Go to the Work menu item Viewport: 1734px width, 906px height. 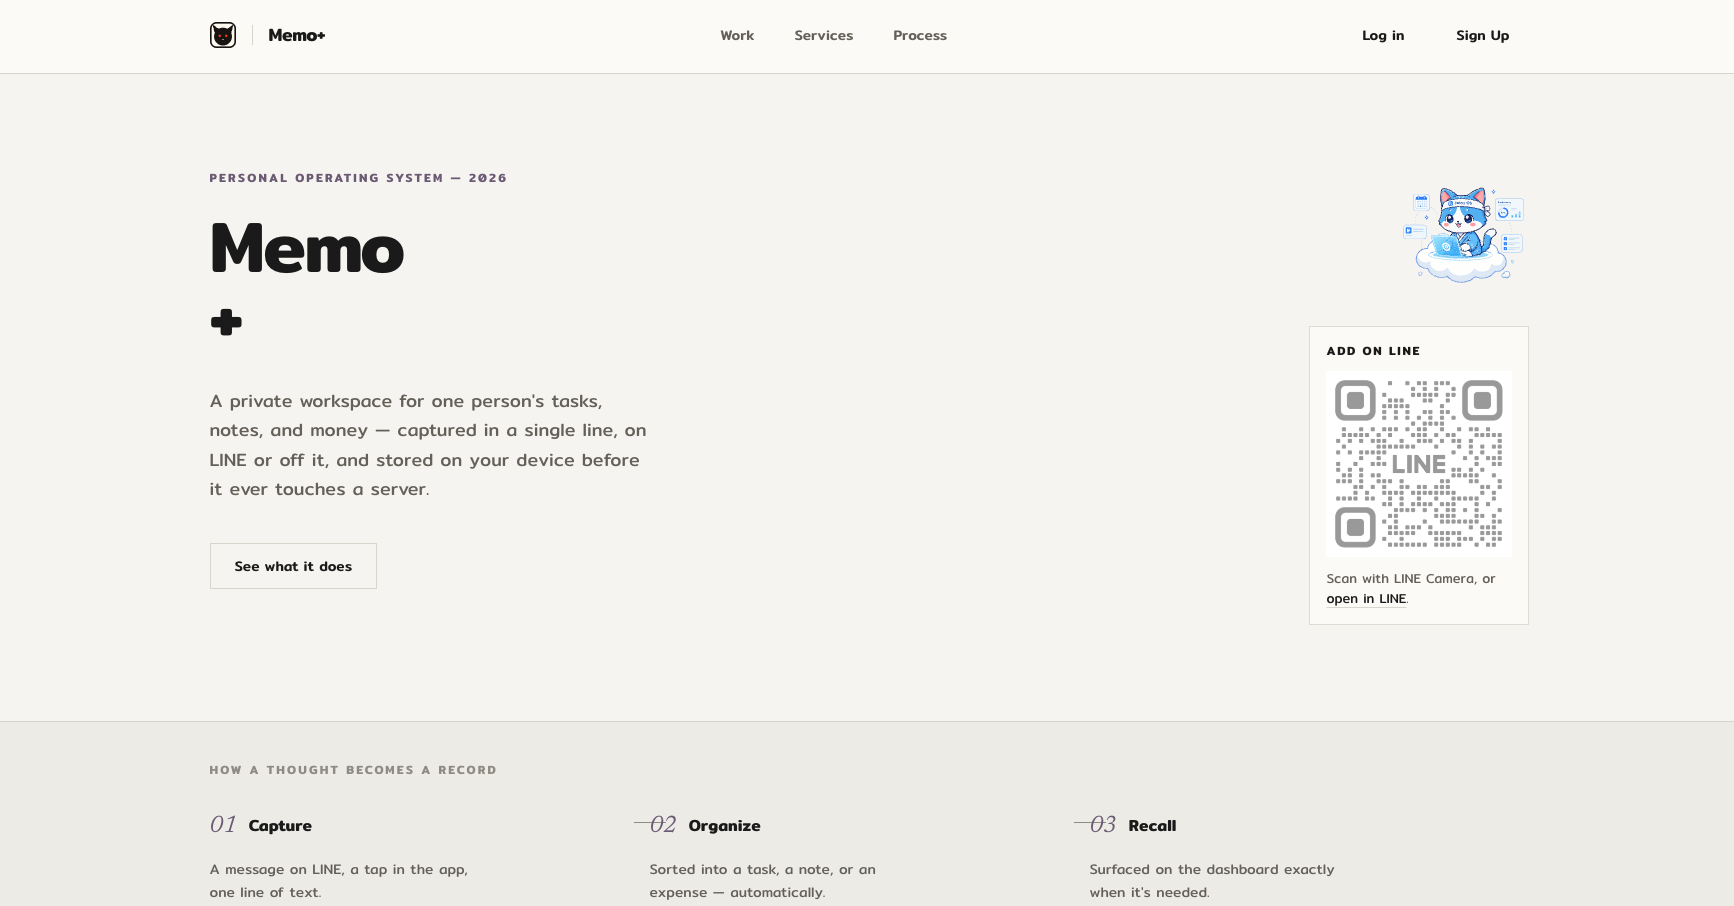[x=737, y=35]
